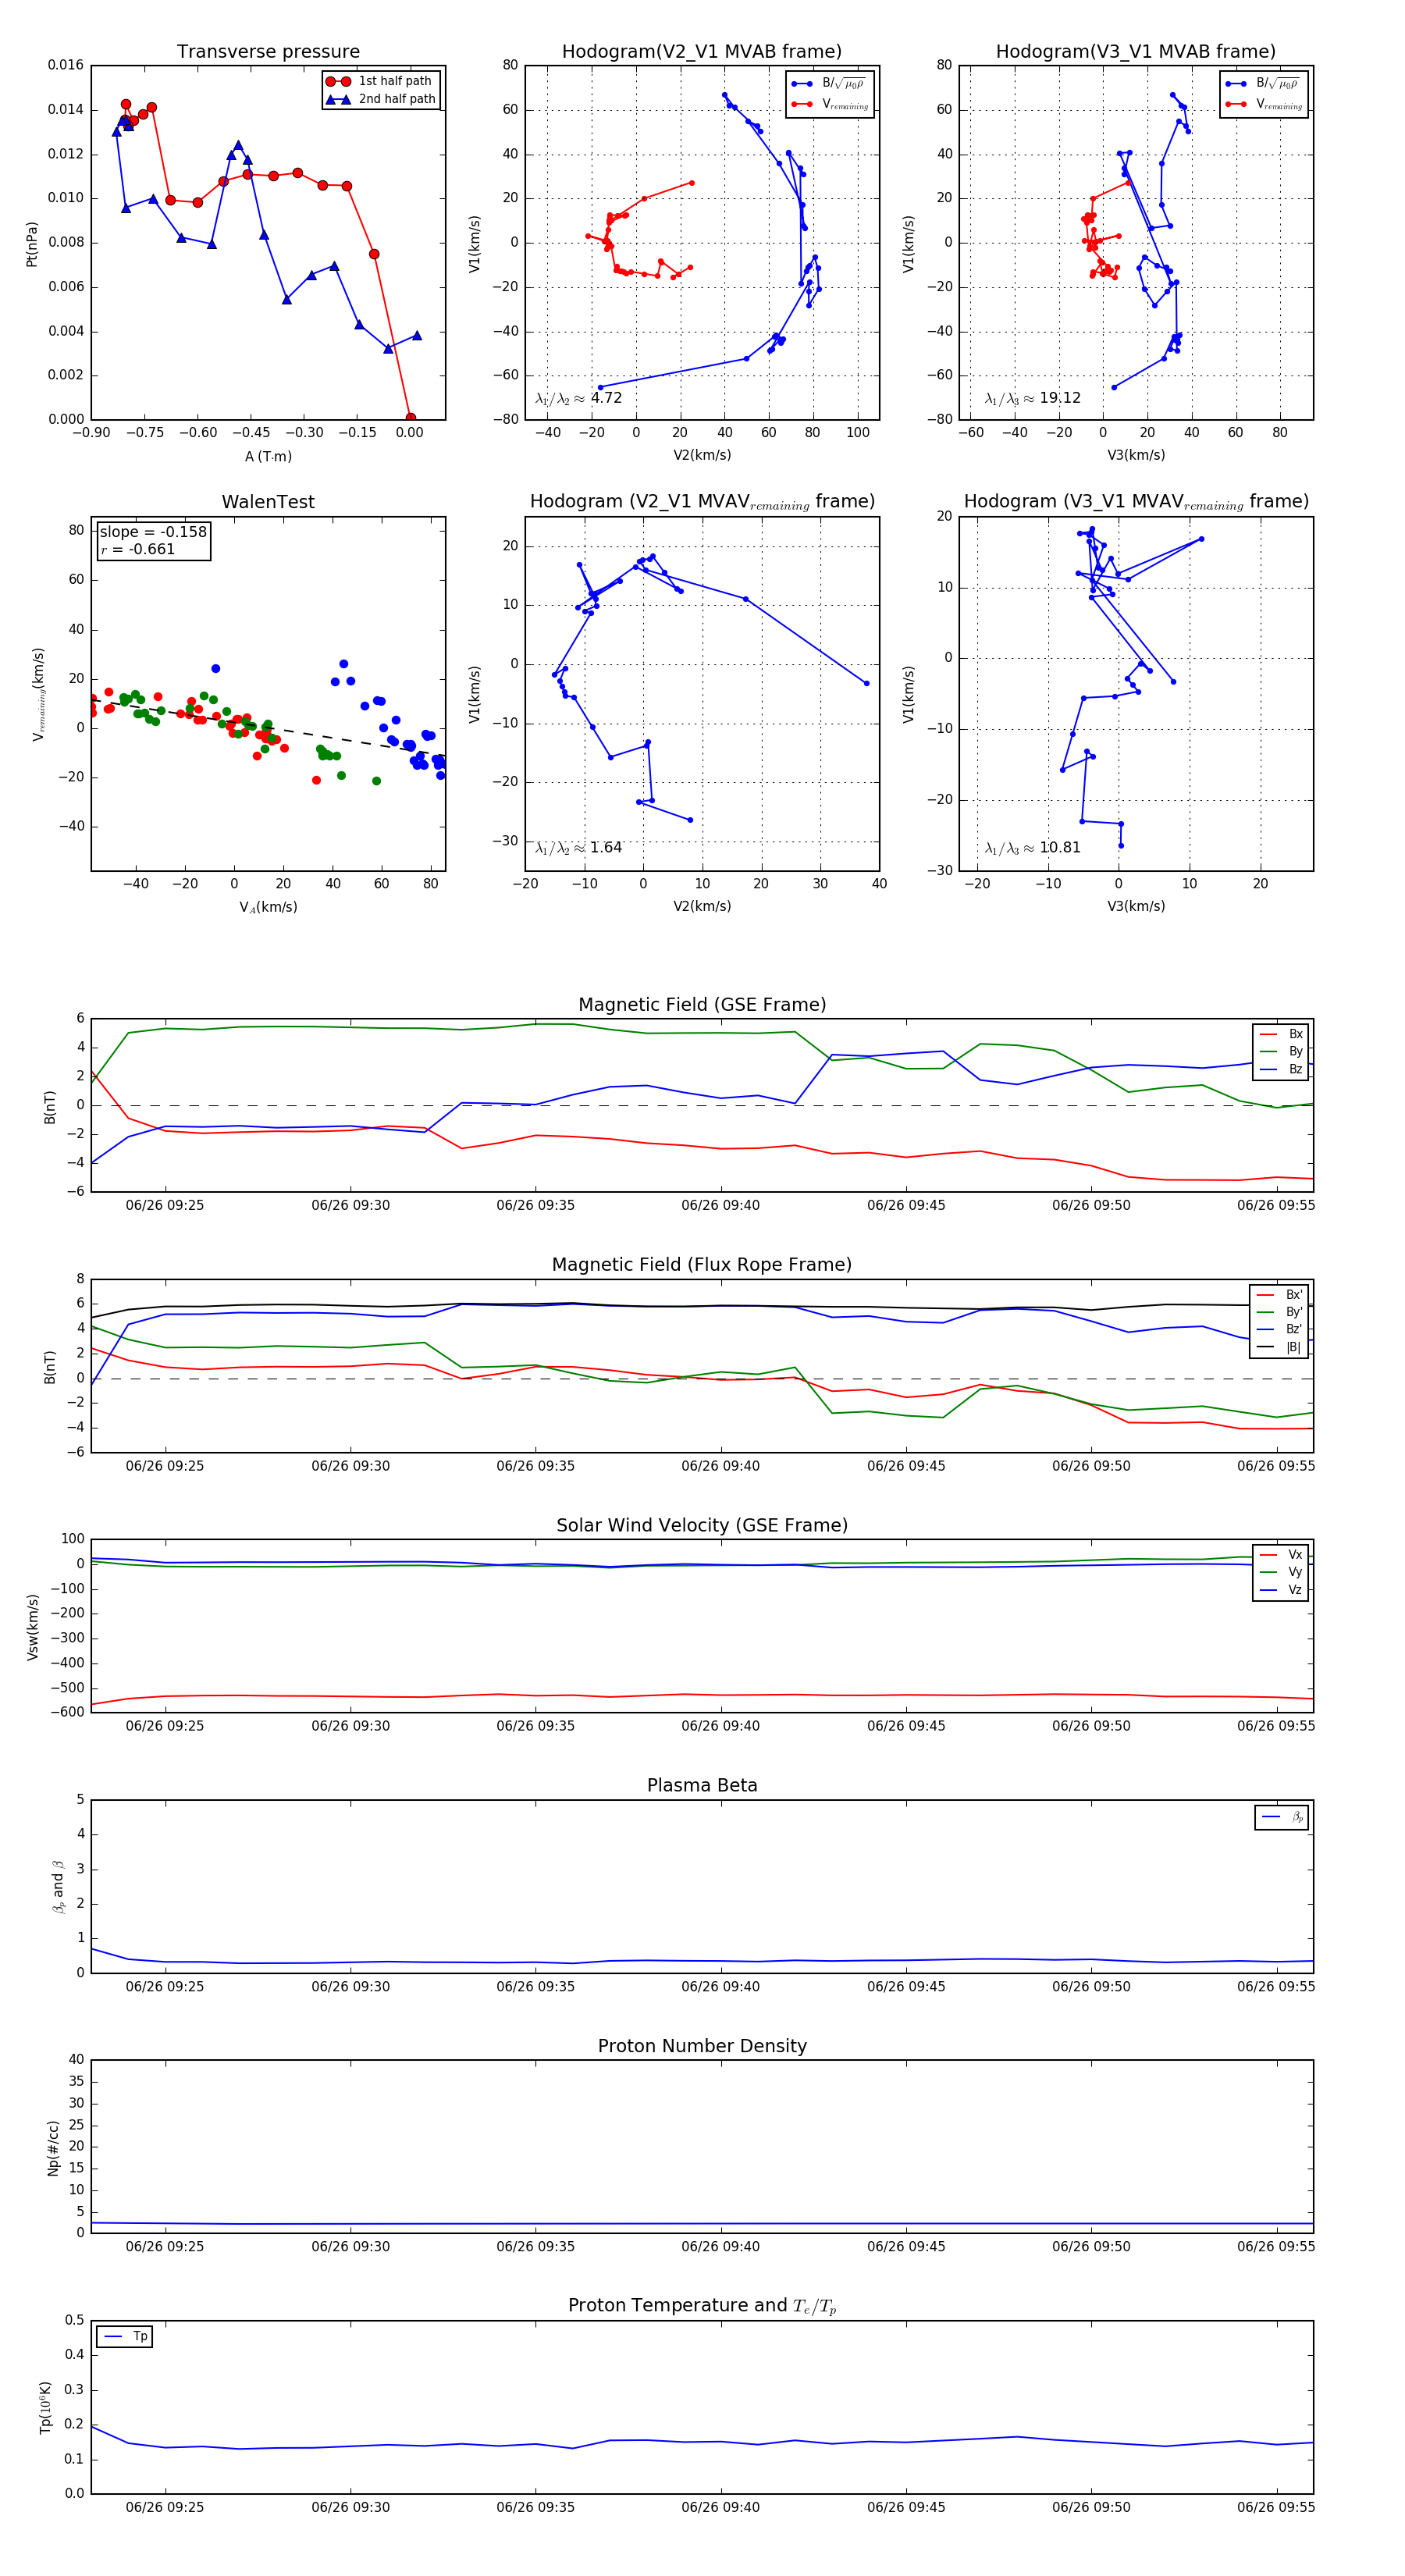Select the Bz' legend entry
The image size is (1405, 2576).
pos(1280,1329)
